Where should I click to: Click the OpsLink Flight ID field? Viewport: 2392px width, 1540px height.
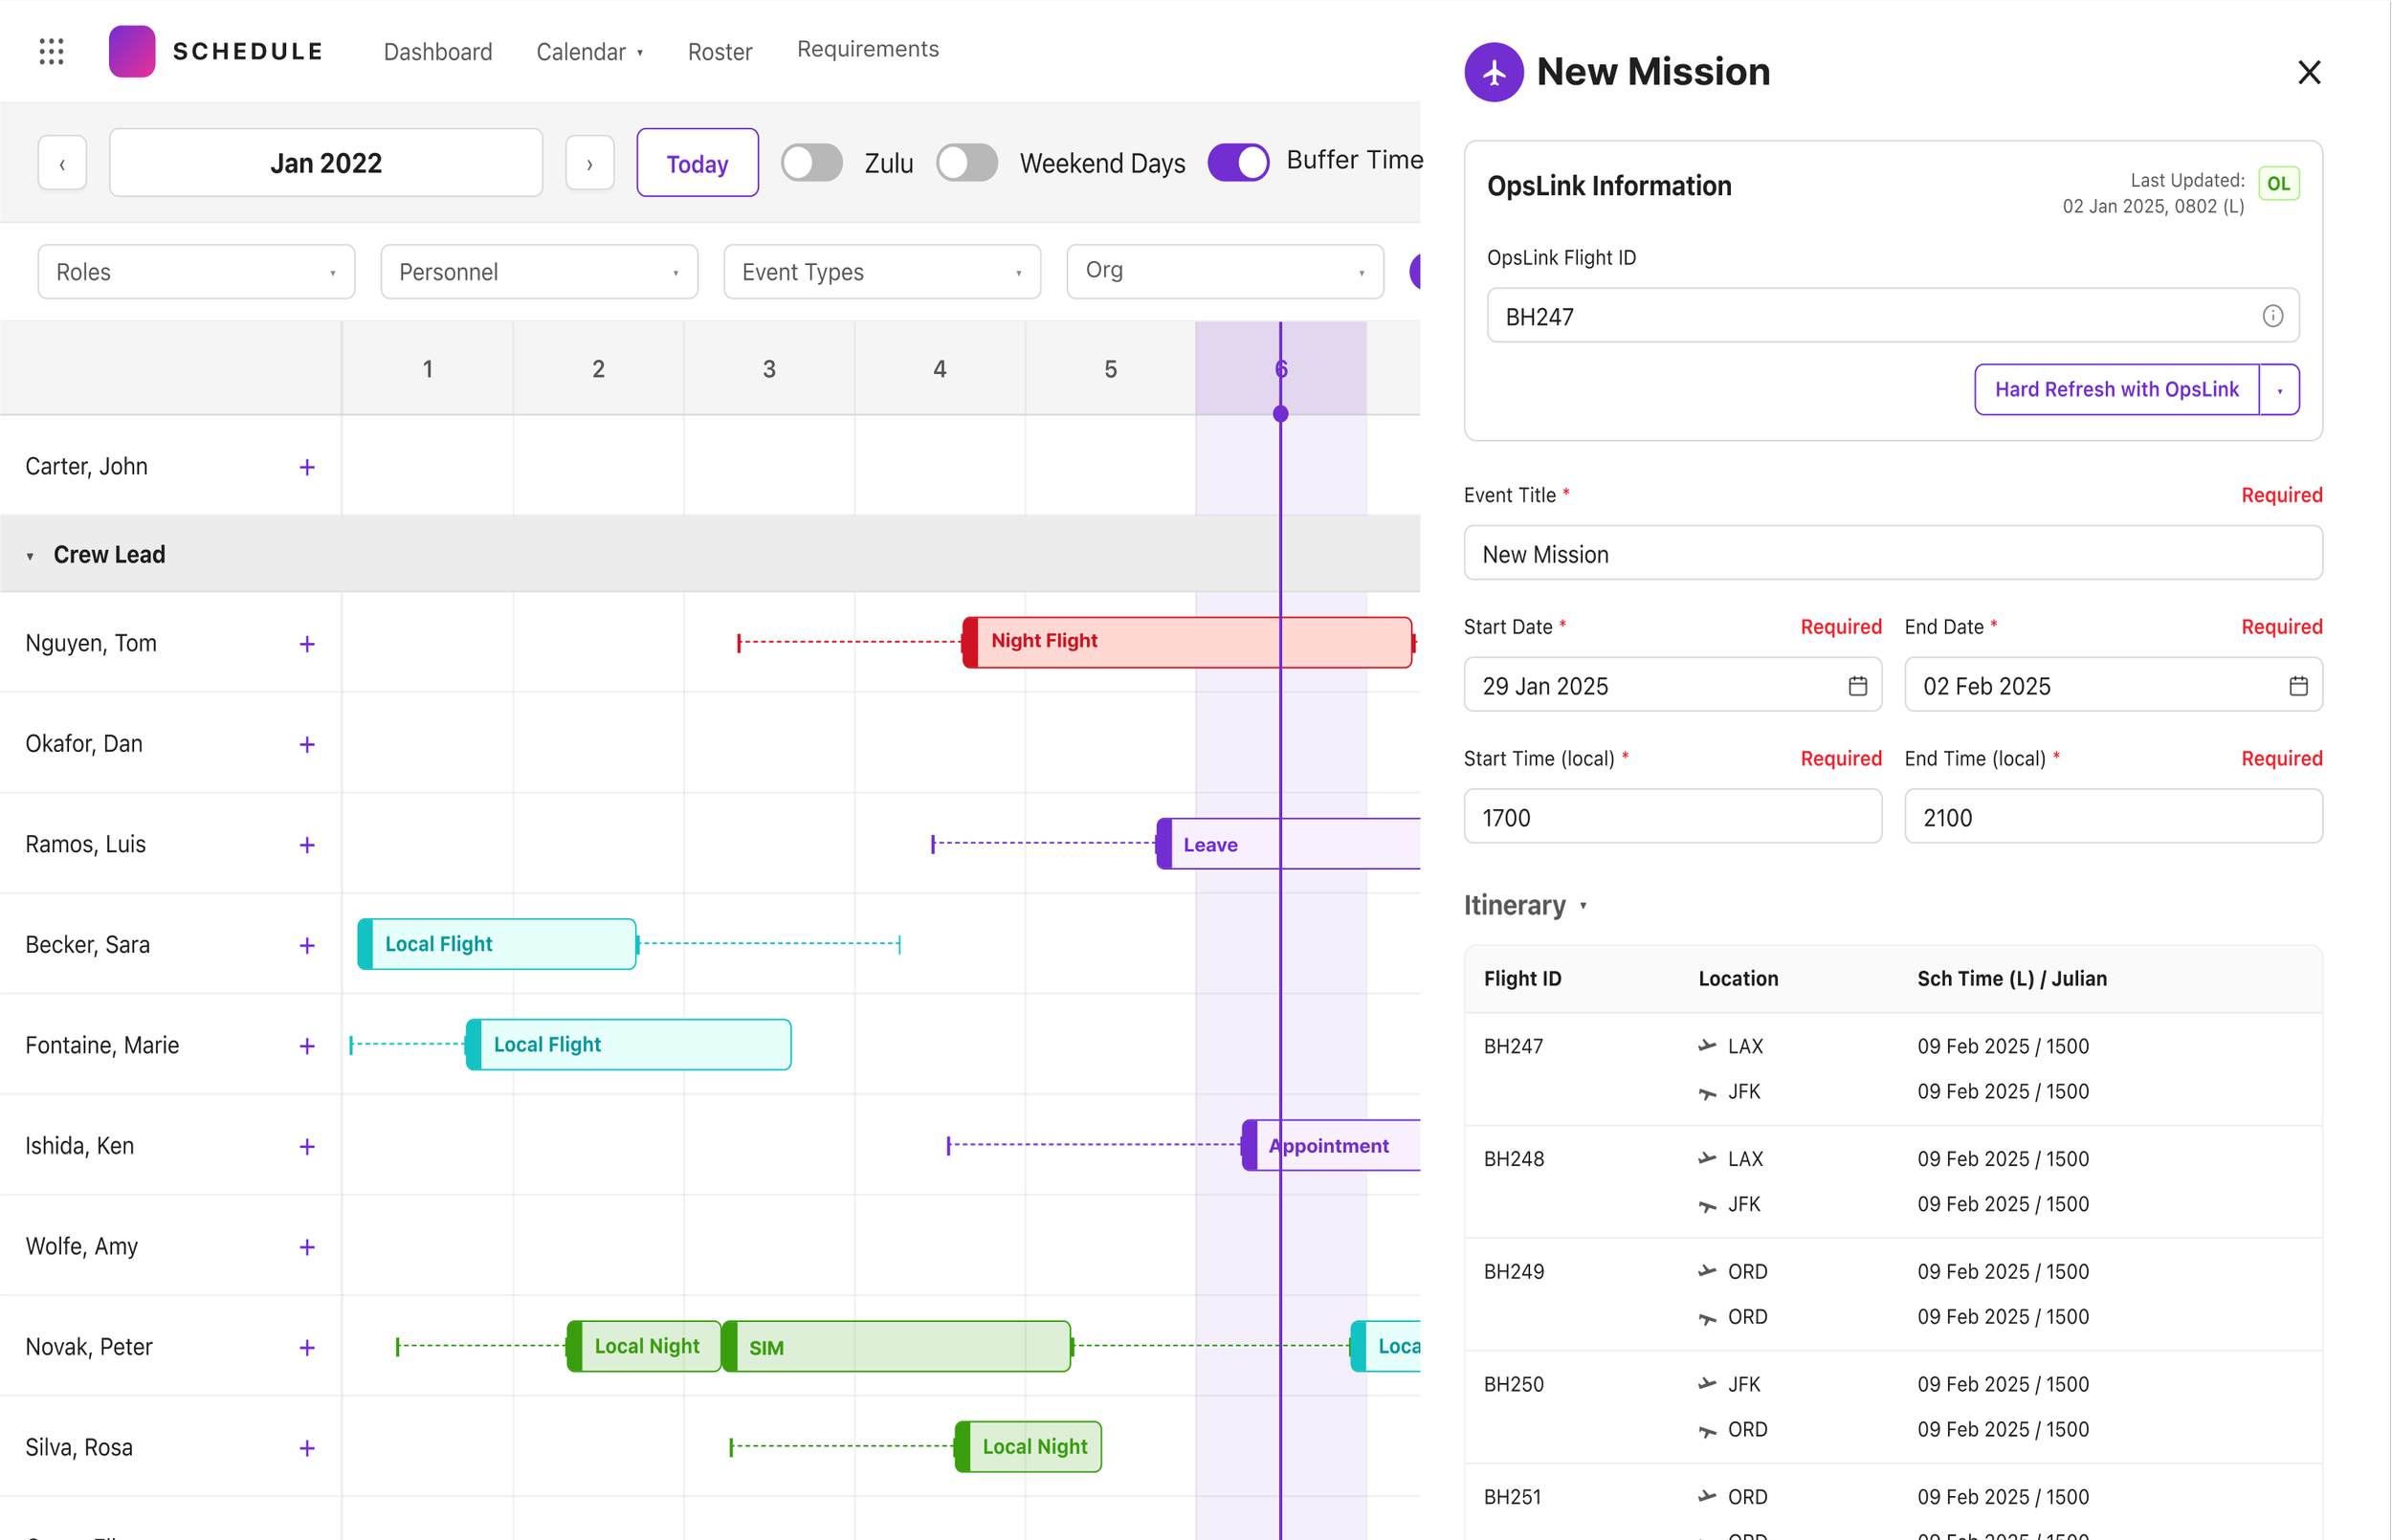click(1892, 316)
